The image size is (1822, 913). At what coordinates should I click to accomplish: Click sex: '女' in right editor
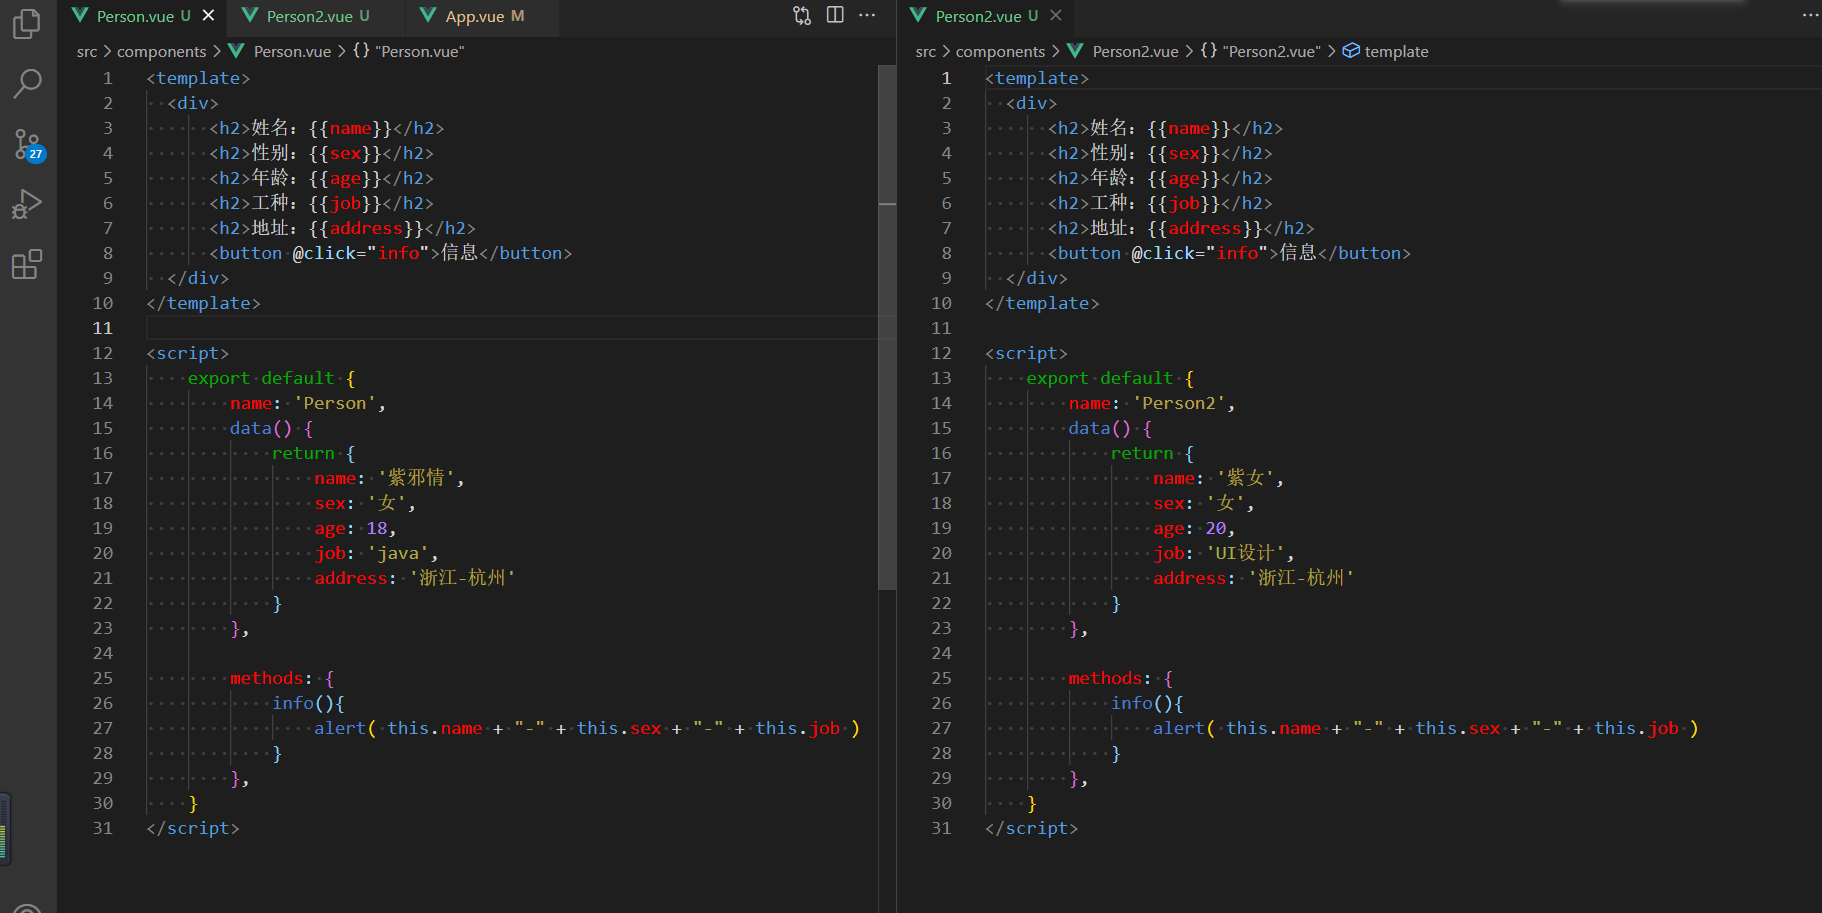coord(1203,503)
